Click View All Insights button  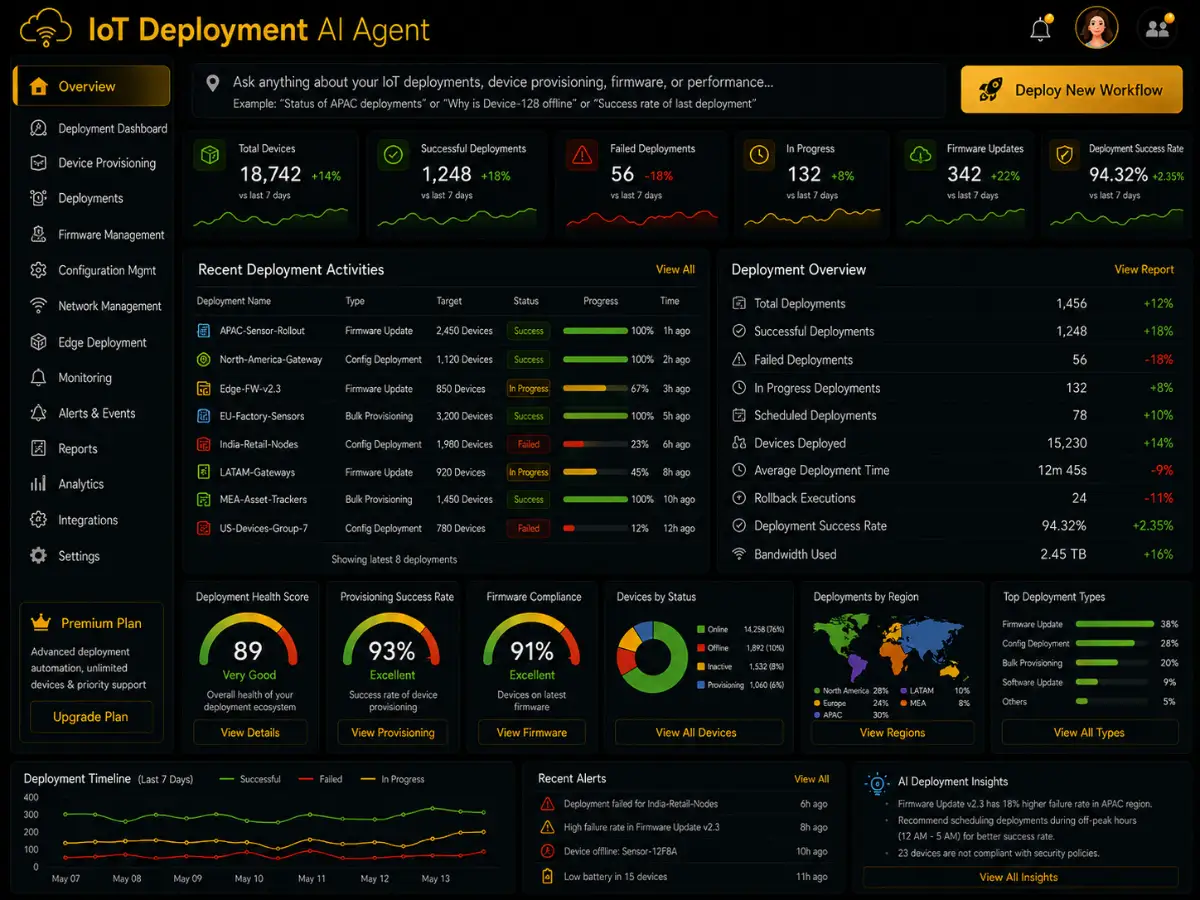[x=1019, y=877]
